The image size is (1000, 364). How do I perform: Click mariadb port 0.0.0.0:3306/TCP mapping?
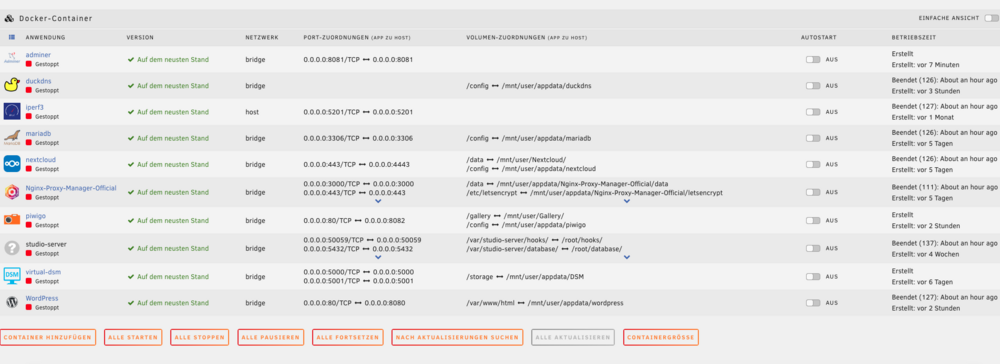358,138
